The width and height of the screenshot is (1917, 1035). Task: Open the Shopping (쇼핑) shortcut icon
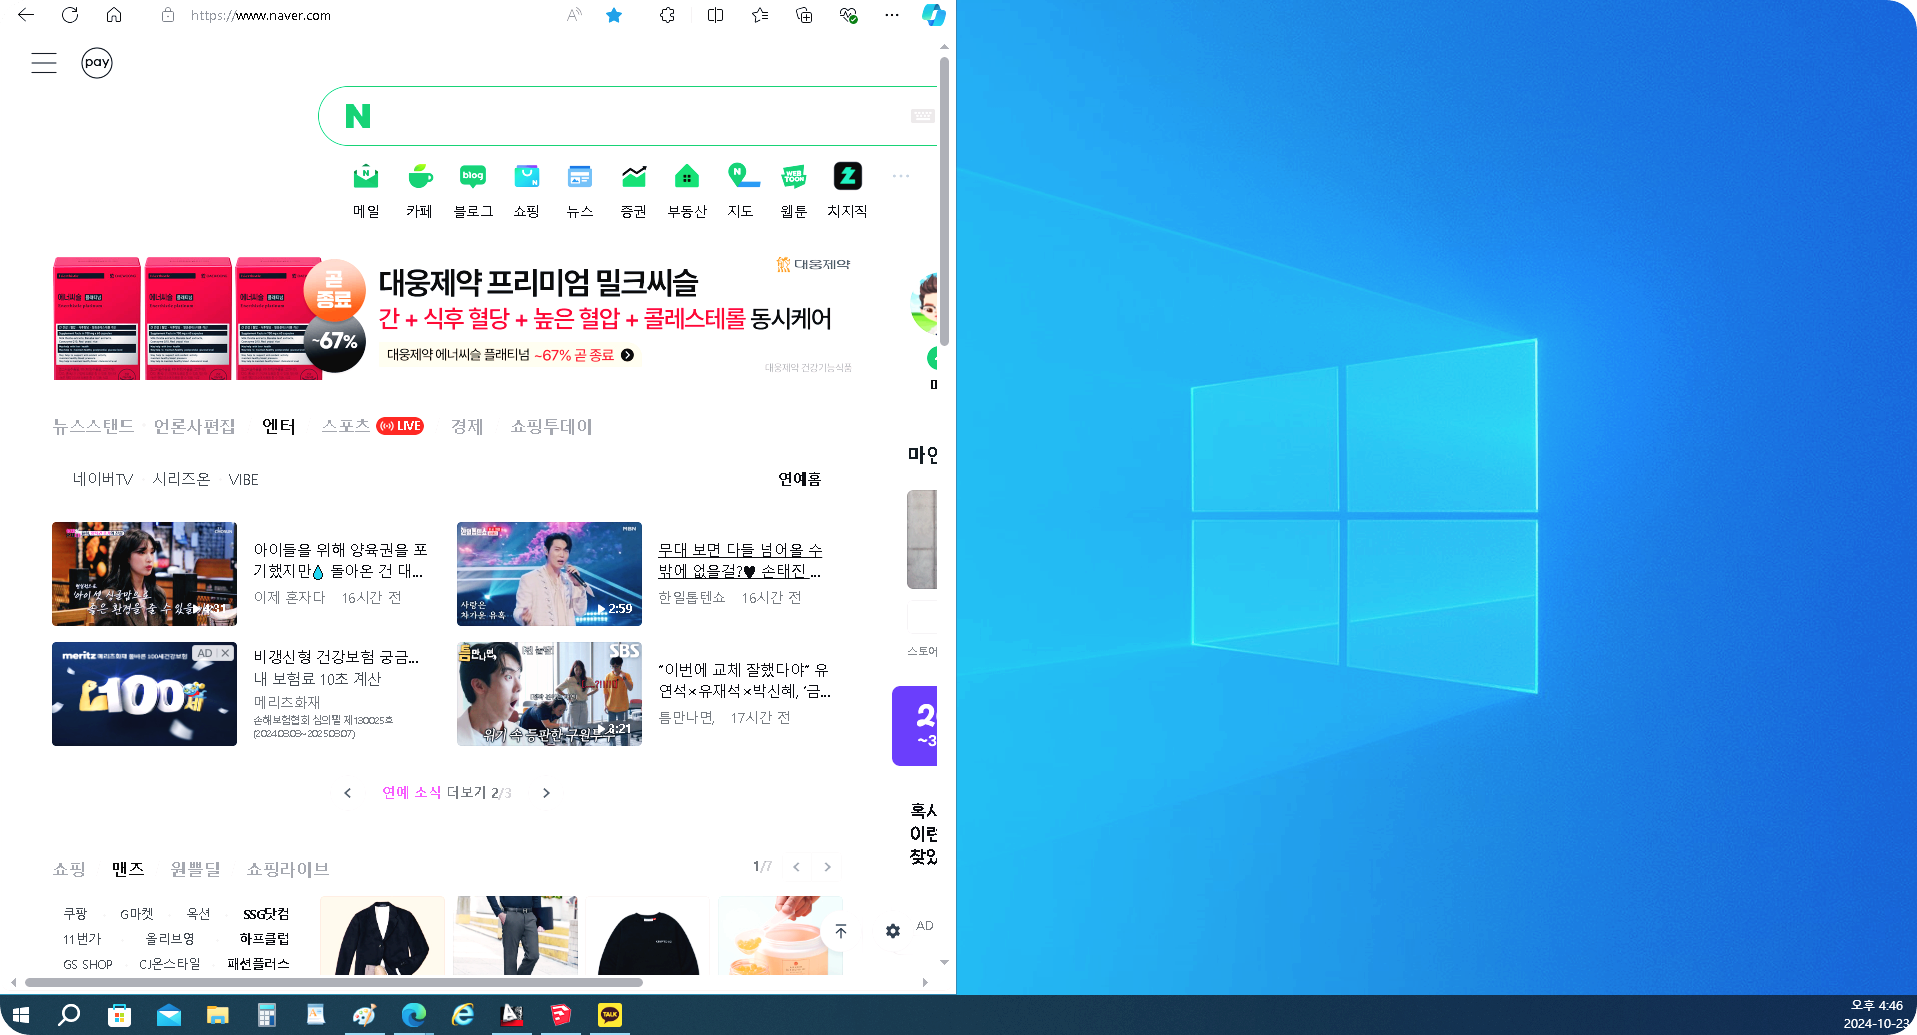pos(527,177)
